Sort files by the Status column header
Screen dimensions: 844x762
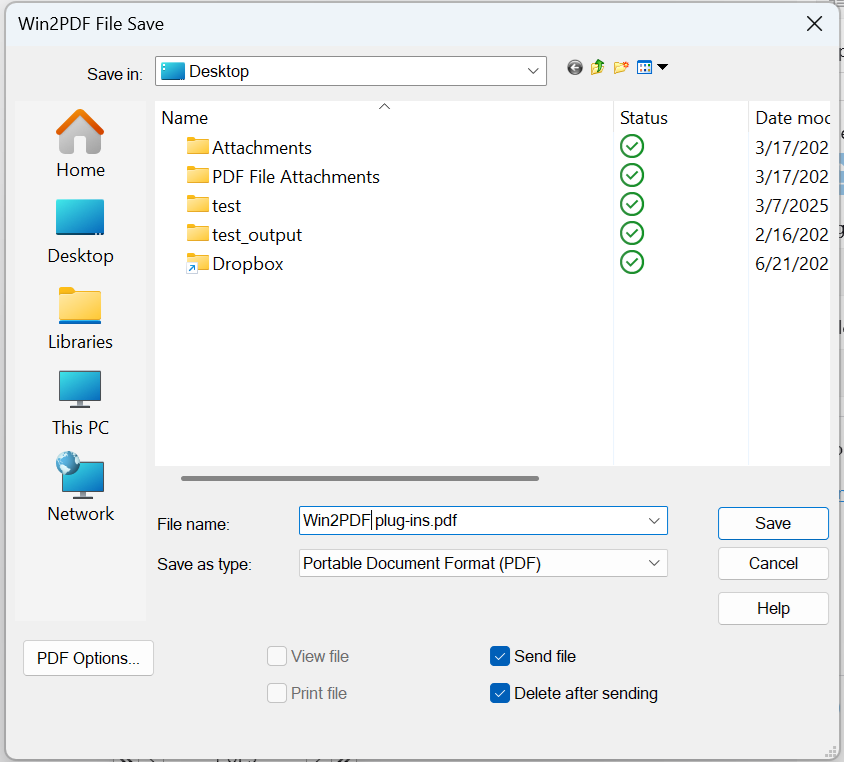pyautogui.click(x=643, y=117)
